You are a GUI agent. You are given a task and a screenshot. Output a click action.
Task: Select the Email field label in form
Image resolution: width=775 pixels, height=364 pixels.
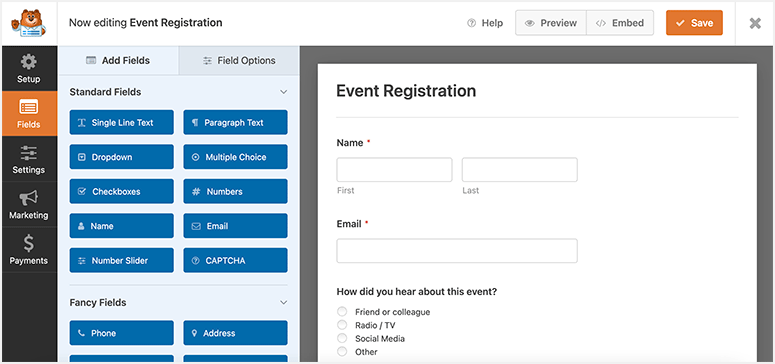point(349,224)
